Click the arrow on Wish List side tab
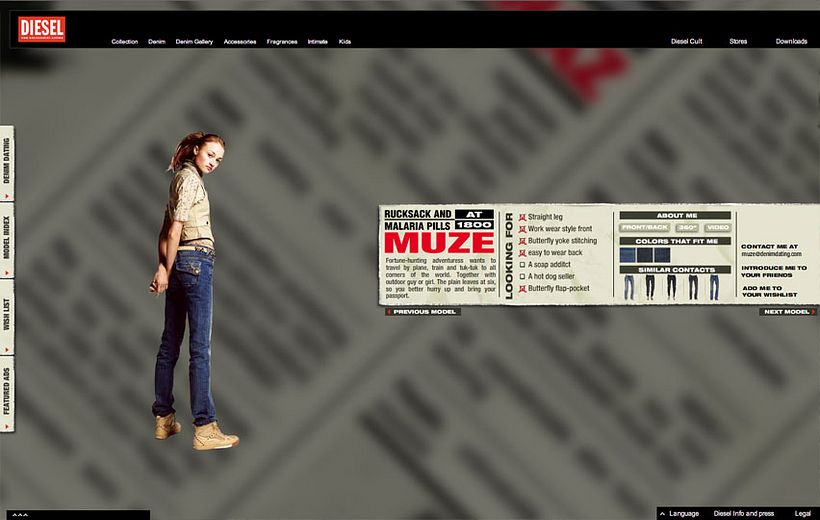This screenshot has width=820, height=520. (7, 349)
